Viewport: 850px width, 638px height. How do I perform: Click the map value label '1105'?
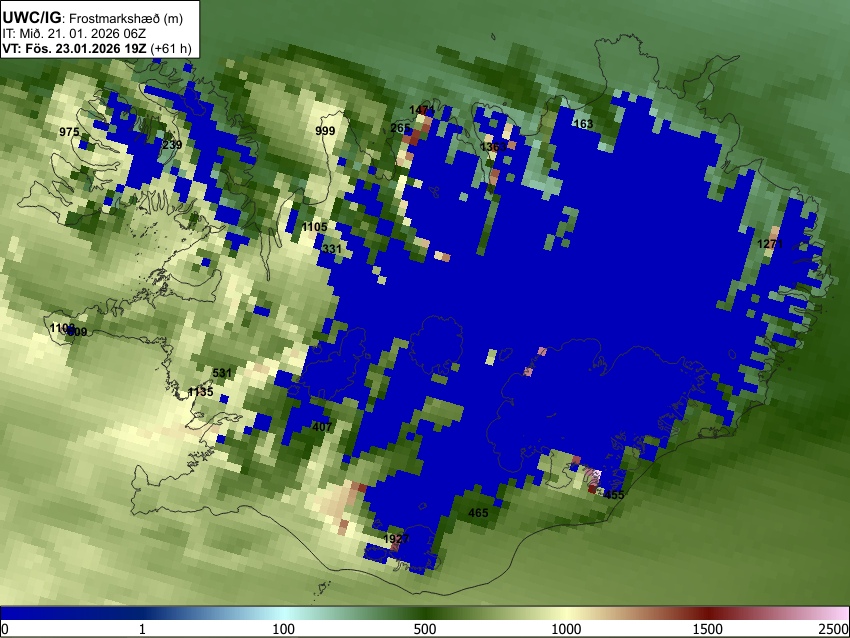pos(314,227)
